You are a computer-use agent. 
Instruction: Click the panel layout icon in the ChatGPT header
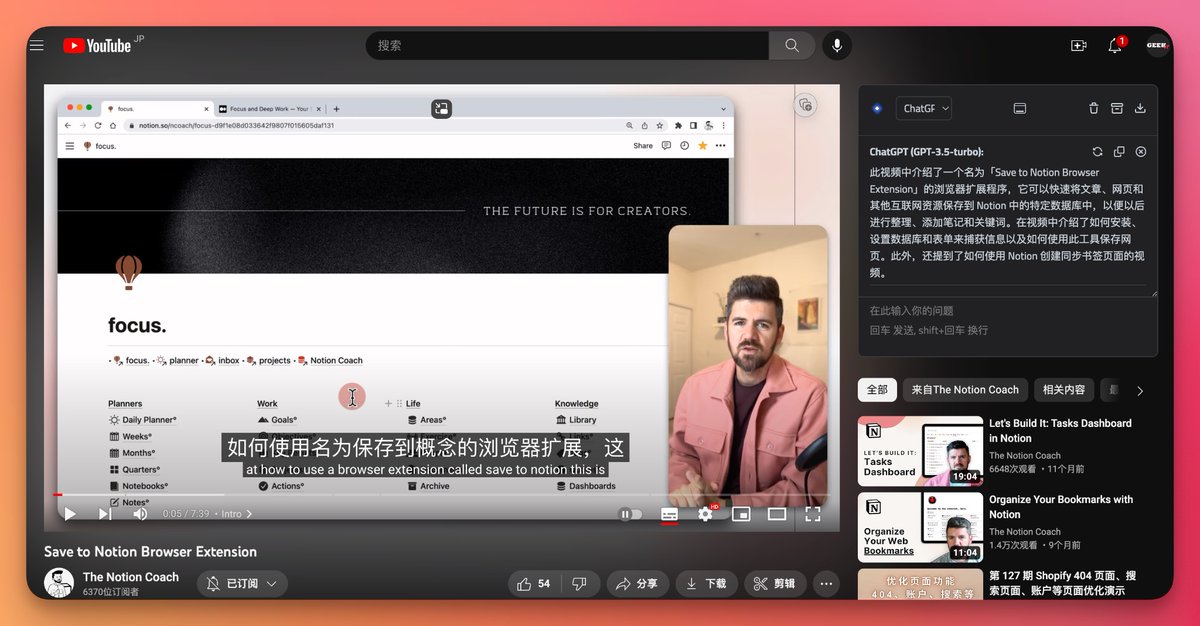tap(1020, 108)
